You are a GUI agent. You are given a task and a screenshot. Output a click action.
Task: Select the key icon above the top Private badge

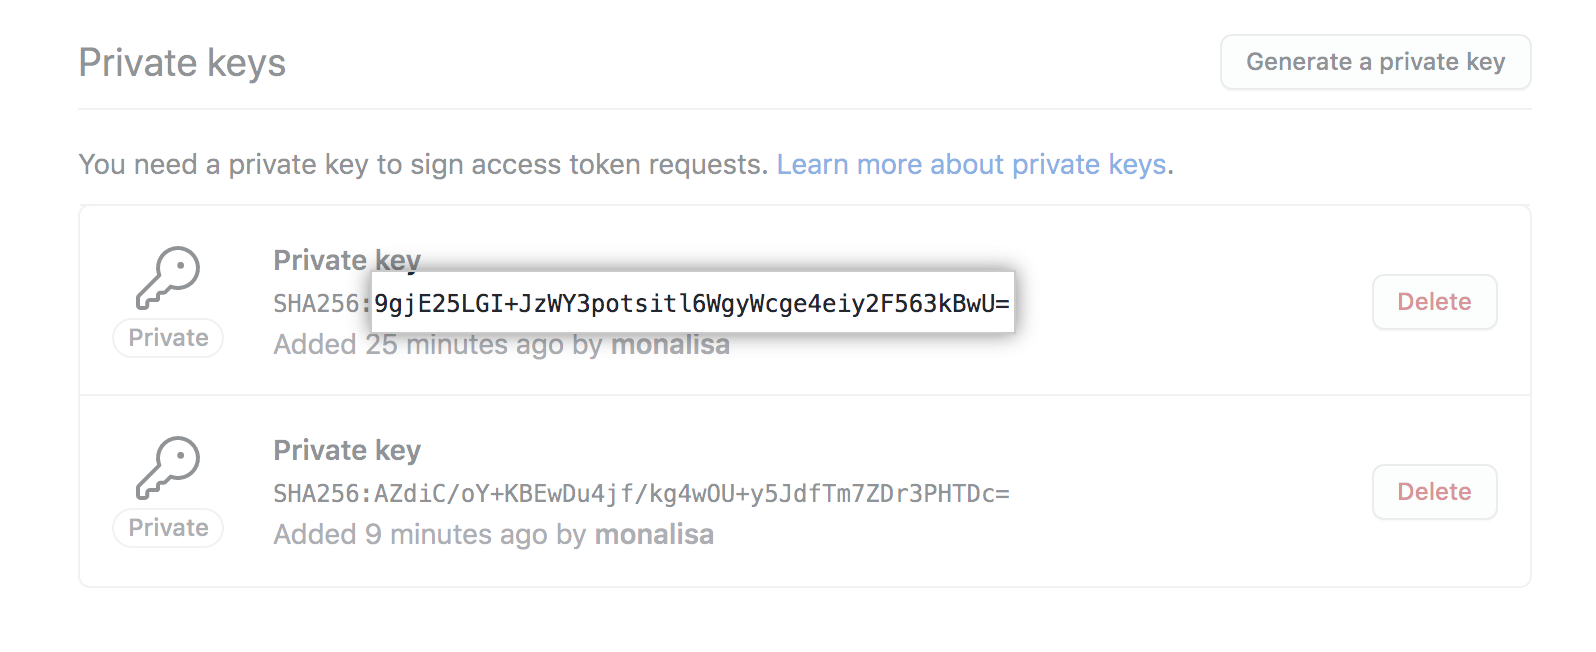tap(167, 278)
